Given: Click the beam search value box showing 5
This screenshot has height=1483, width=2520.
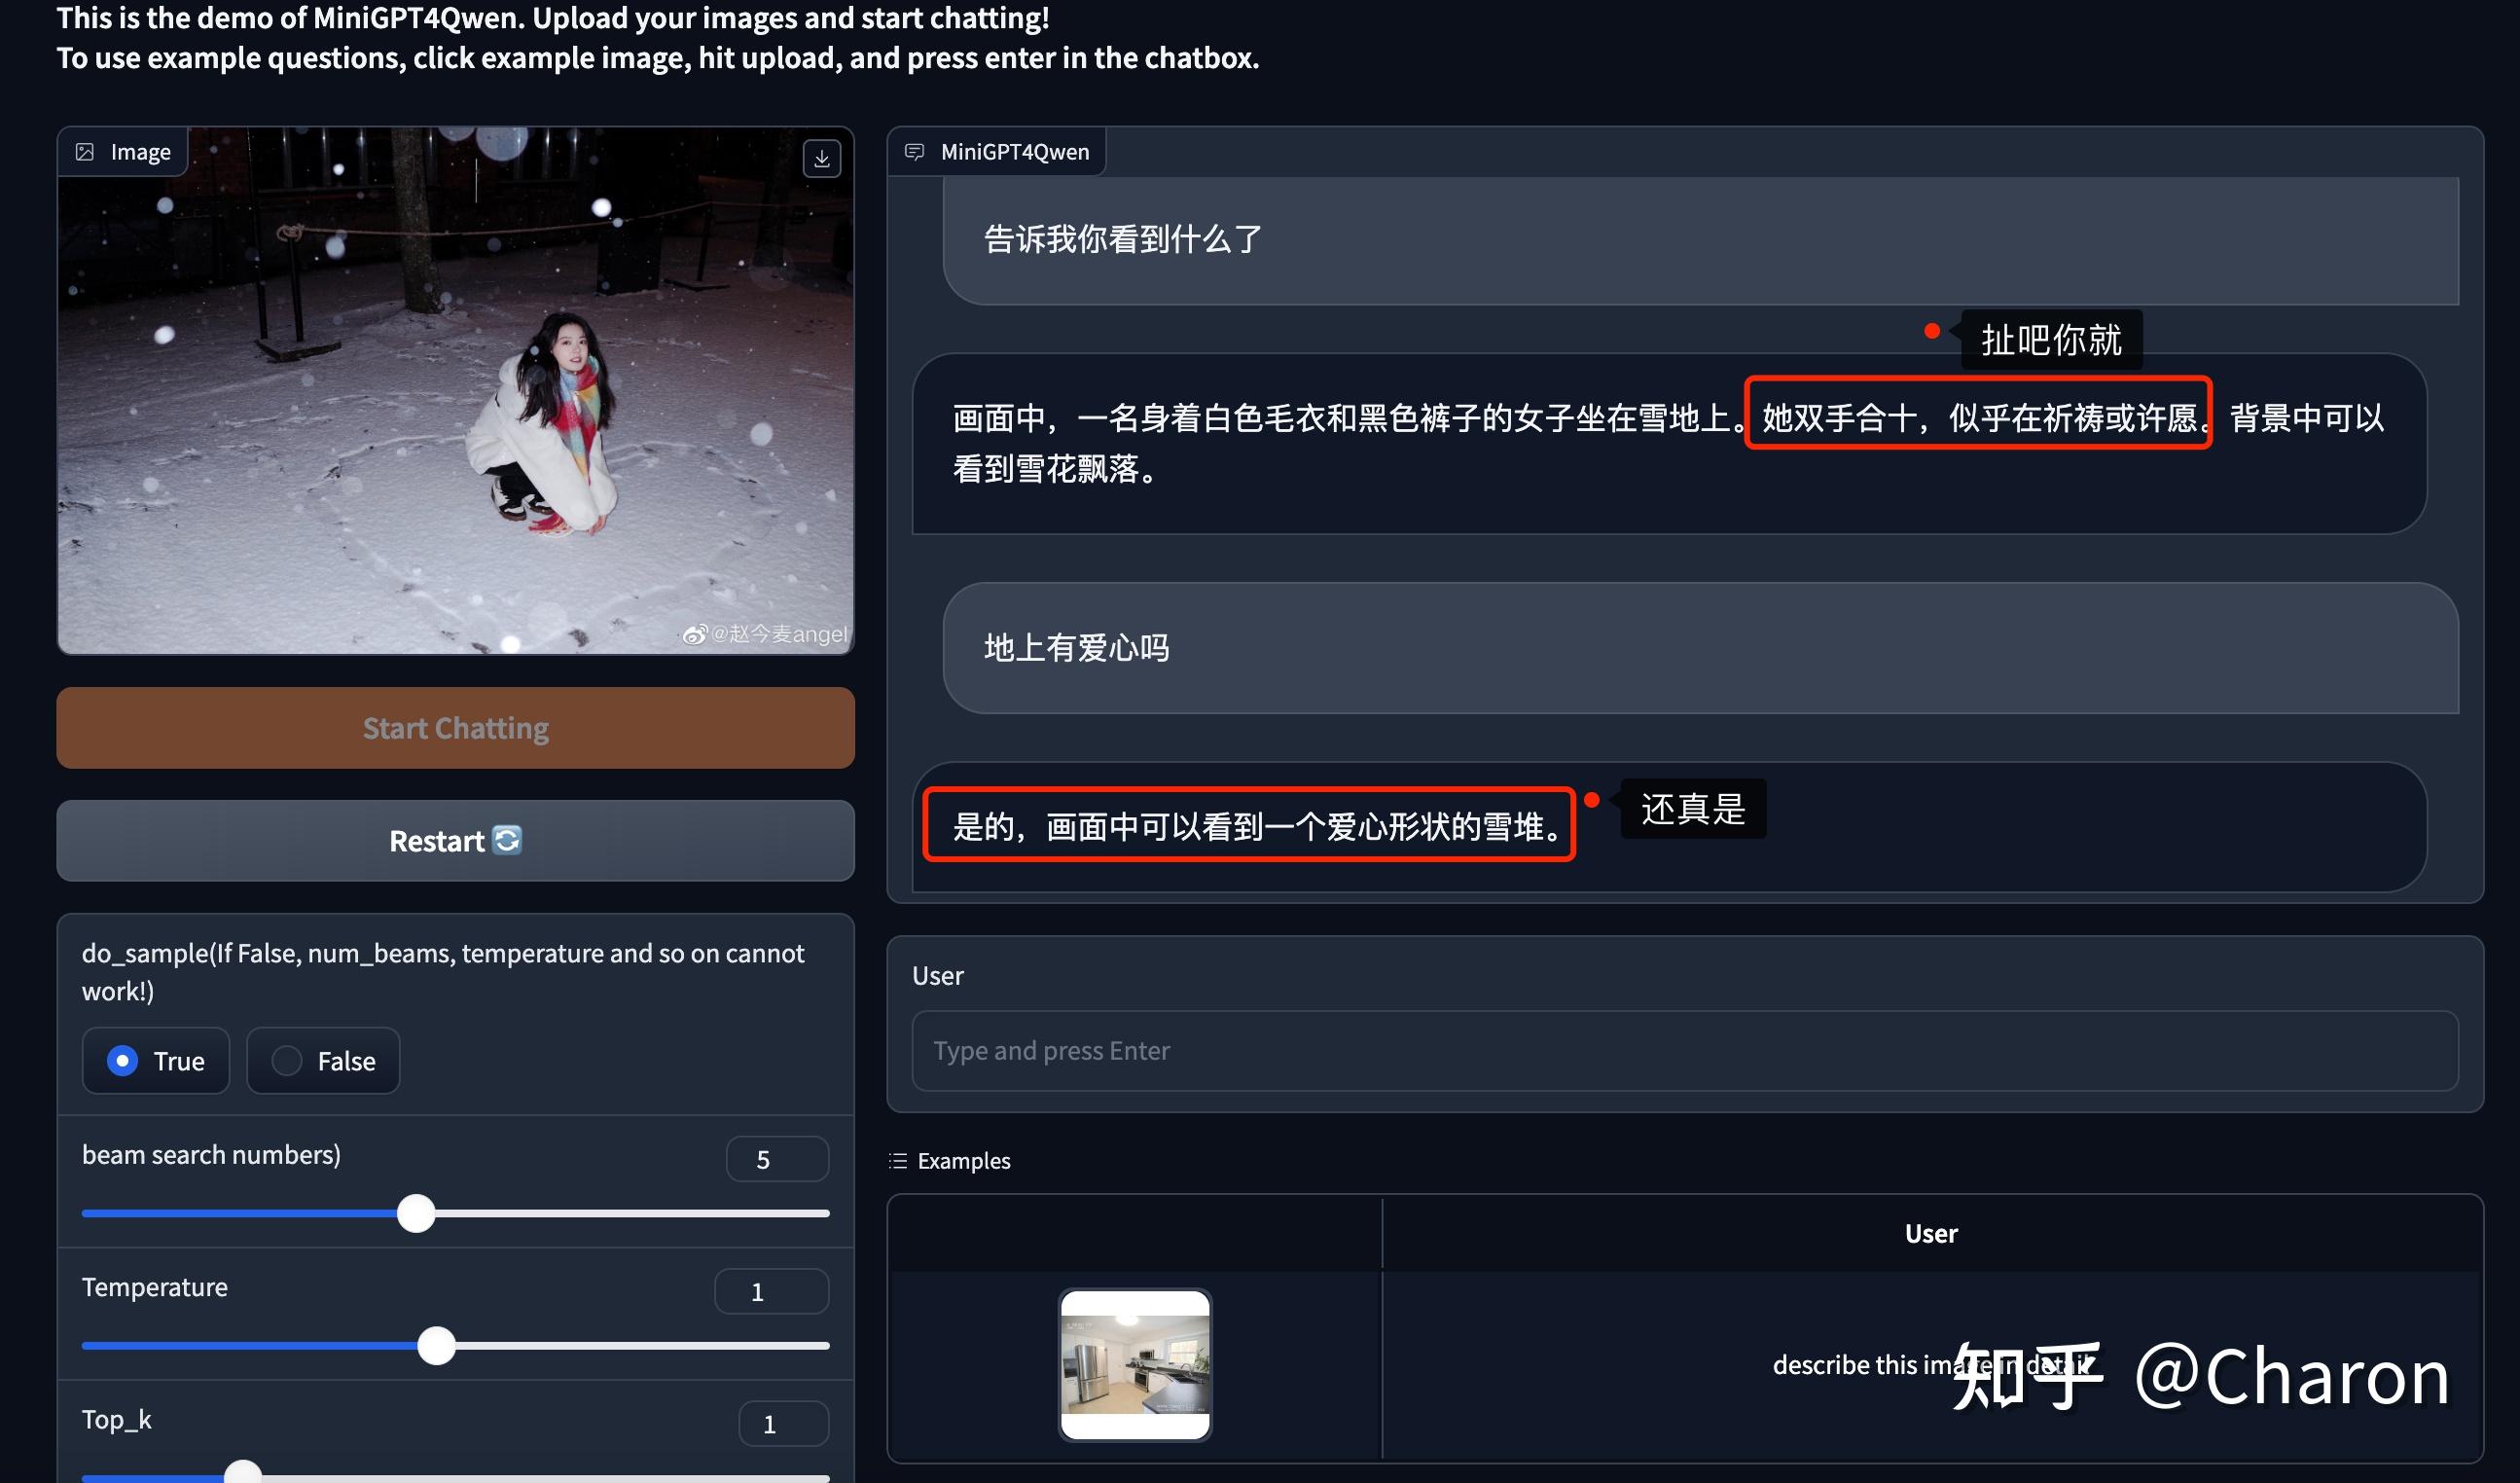Looking at the screenshot, I should pos(777,1158).
